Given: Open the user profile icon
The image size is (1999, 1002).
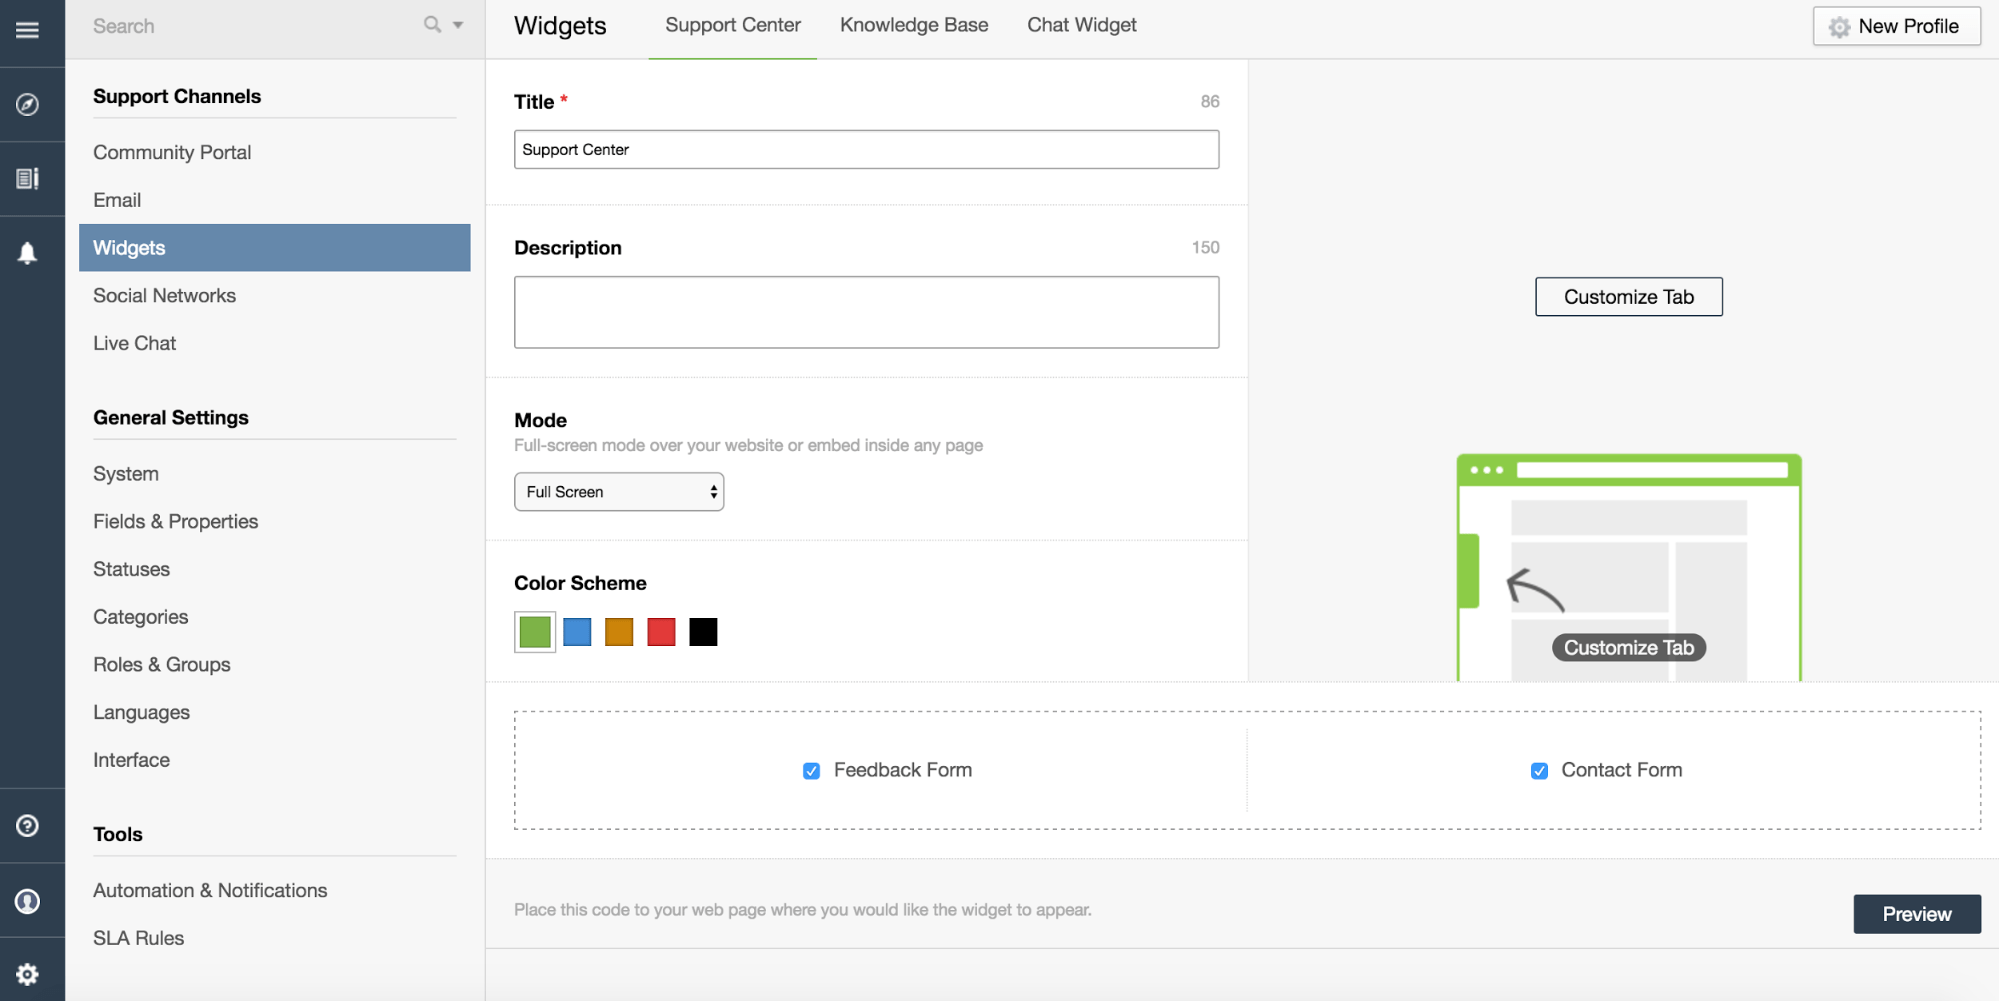Looking at the screenshot, I should (28, 901).
